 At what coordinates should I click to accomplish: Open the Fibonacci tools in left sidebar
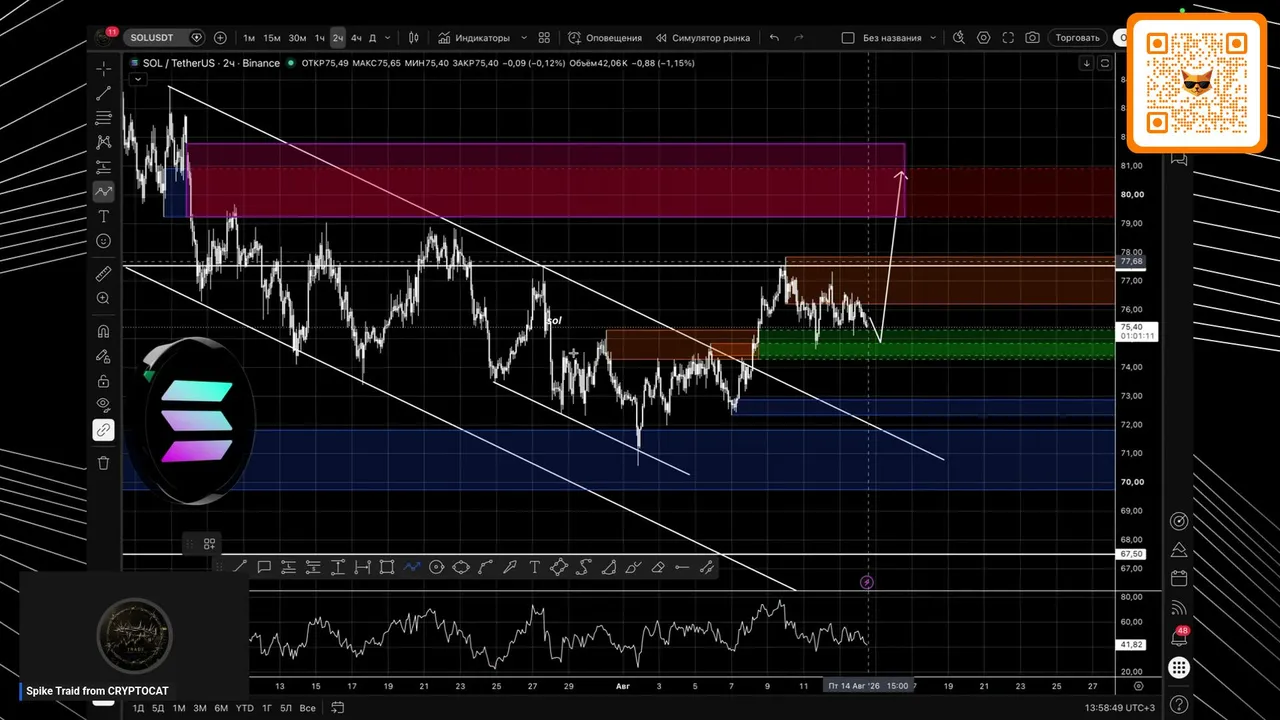104,118
